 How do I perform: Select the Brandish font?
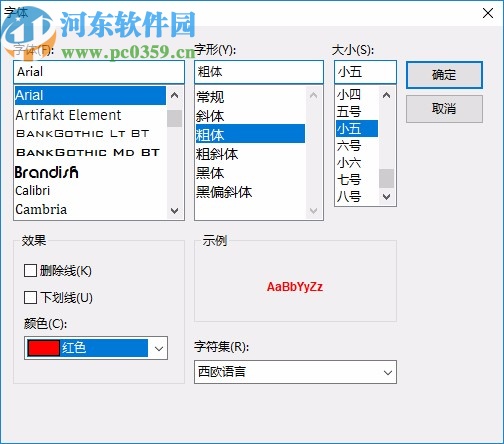(90, 172)
